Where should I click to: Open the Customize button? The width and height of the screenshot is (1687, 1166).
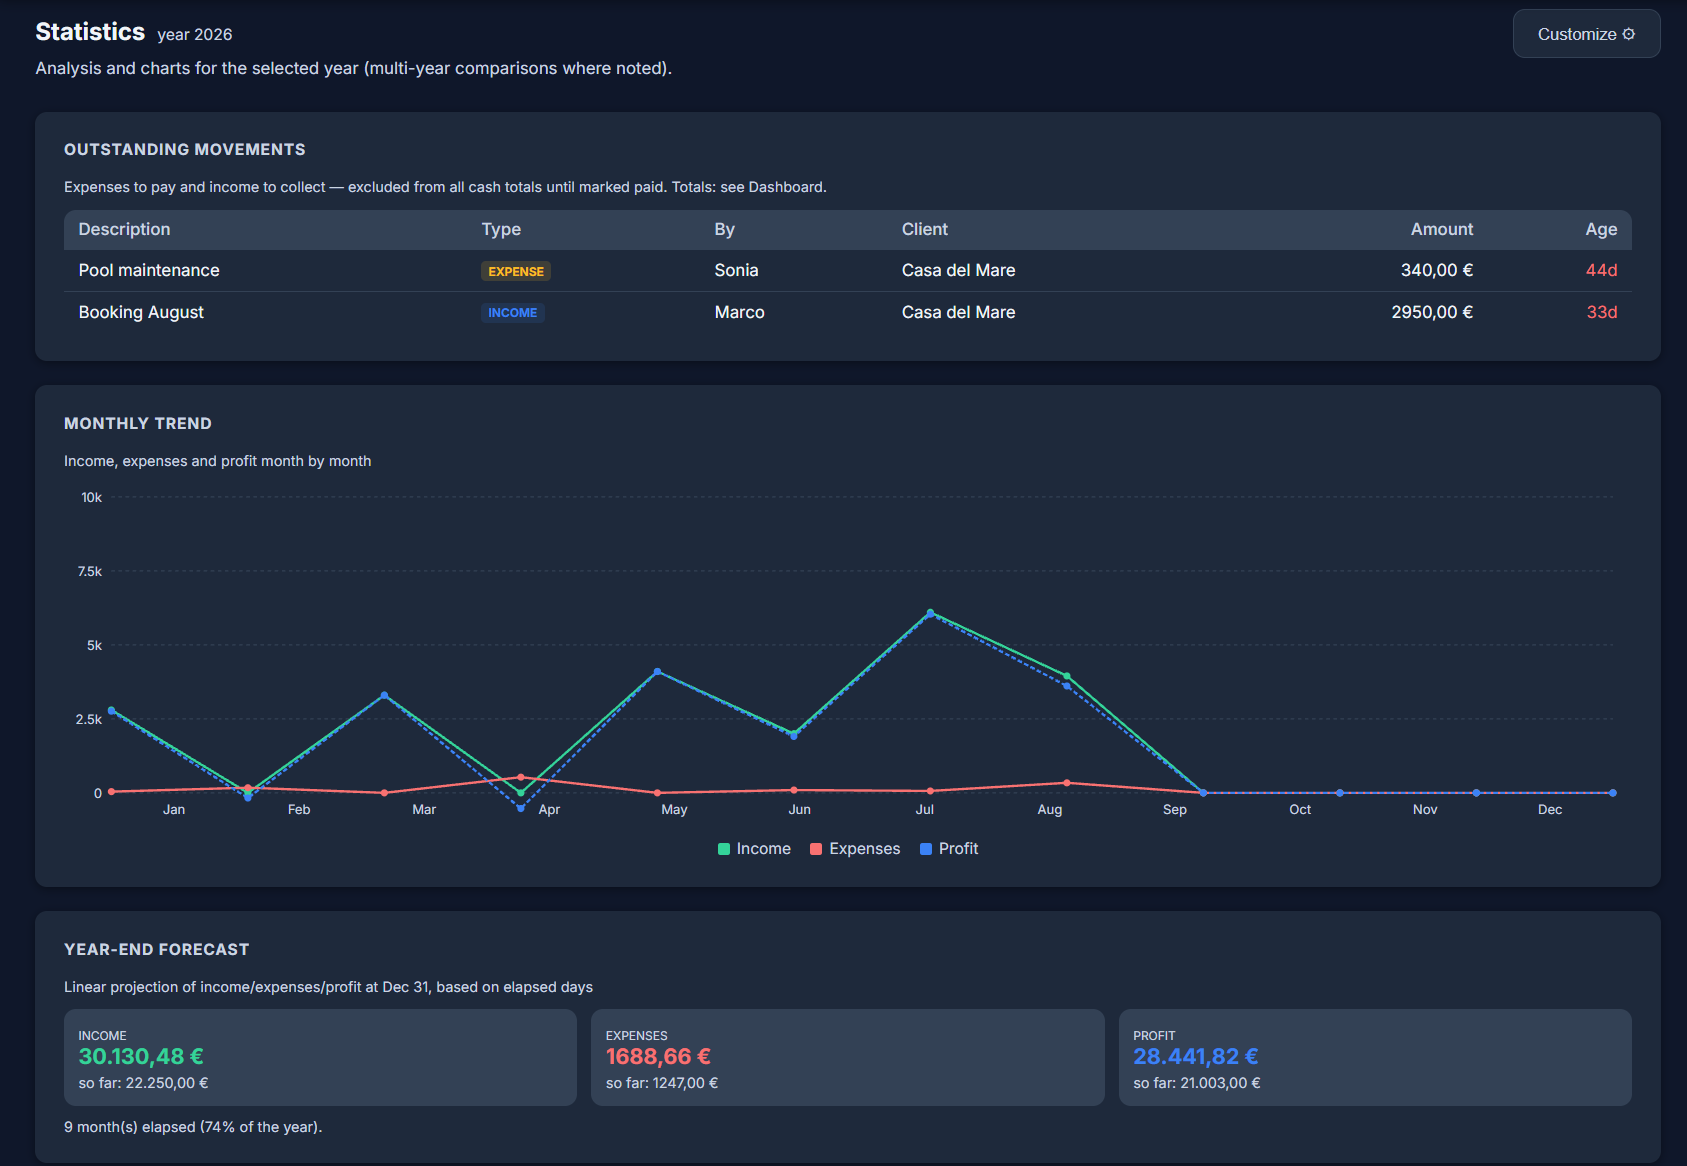(1586, 34)
